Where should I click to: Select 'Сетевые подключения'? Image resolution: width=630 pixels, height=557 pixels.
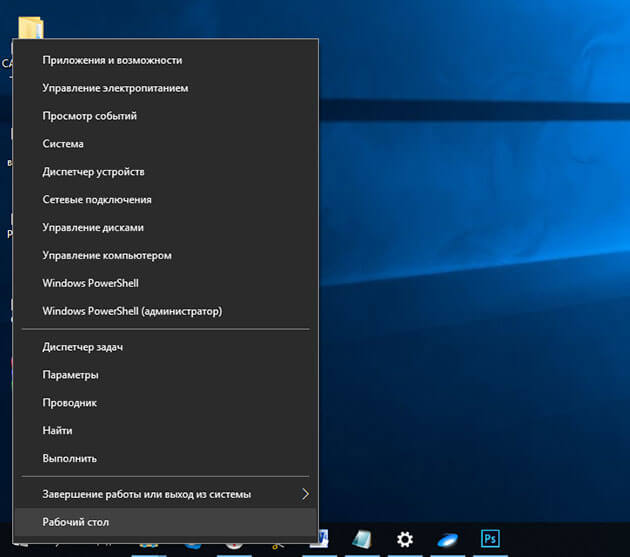166,200
